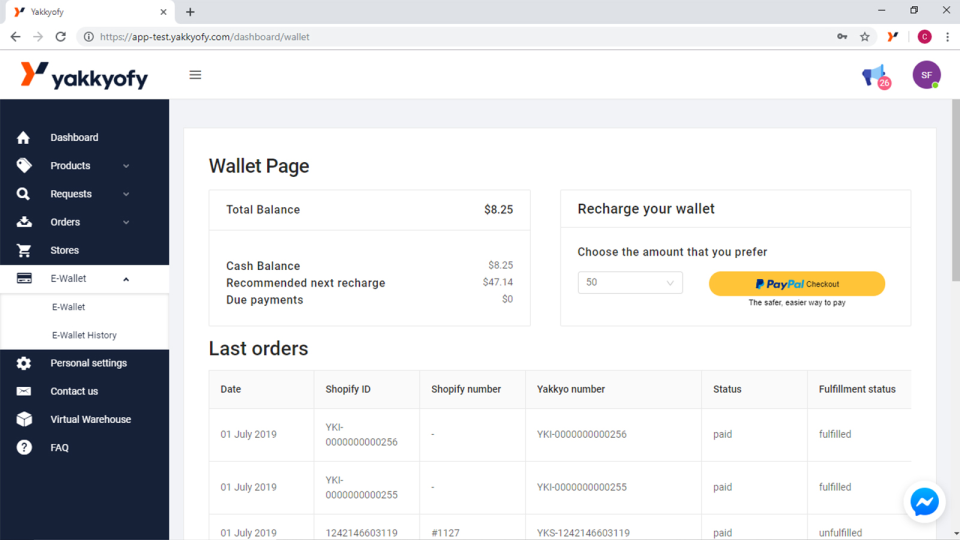Image resolution: width=960 pixels, height=540 pixels.
Task: Bookmark page with star icon
Action: [x=865, y=37]
